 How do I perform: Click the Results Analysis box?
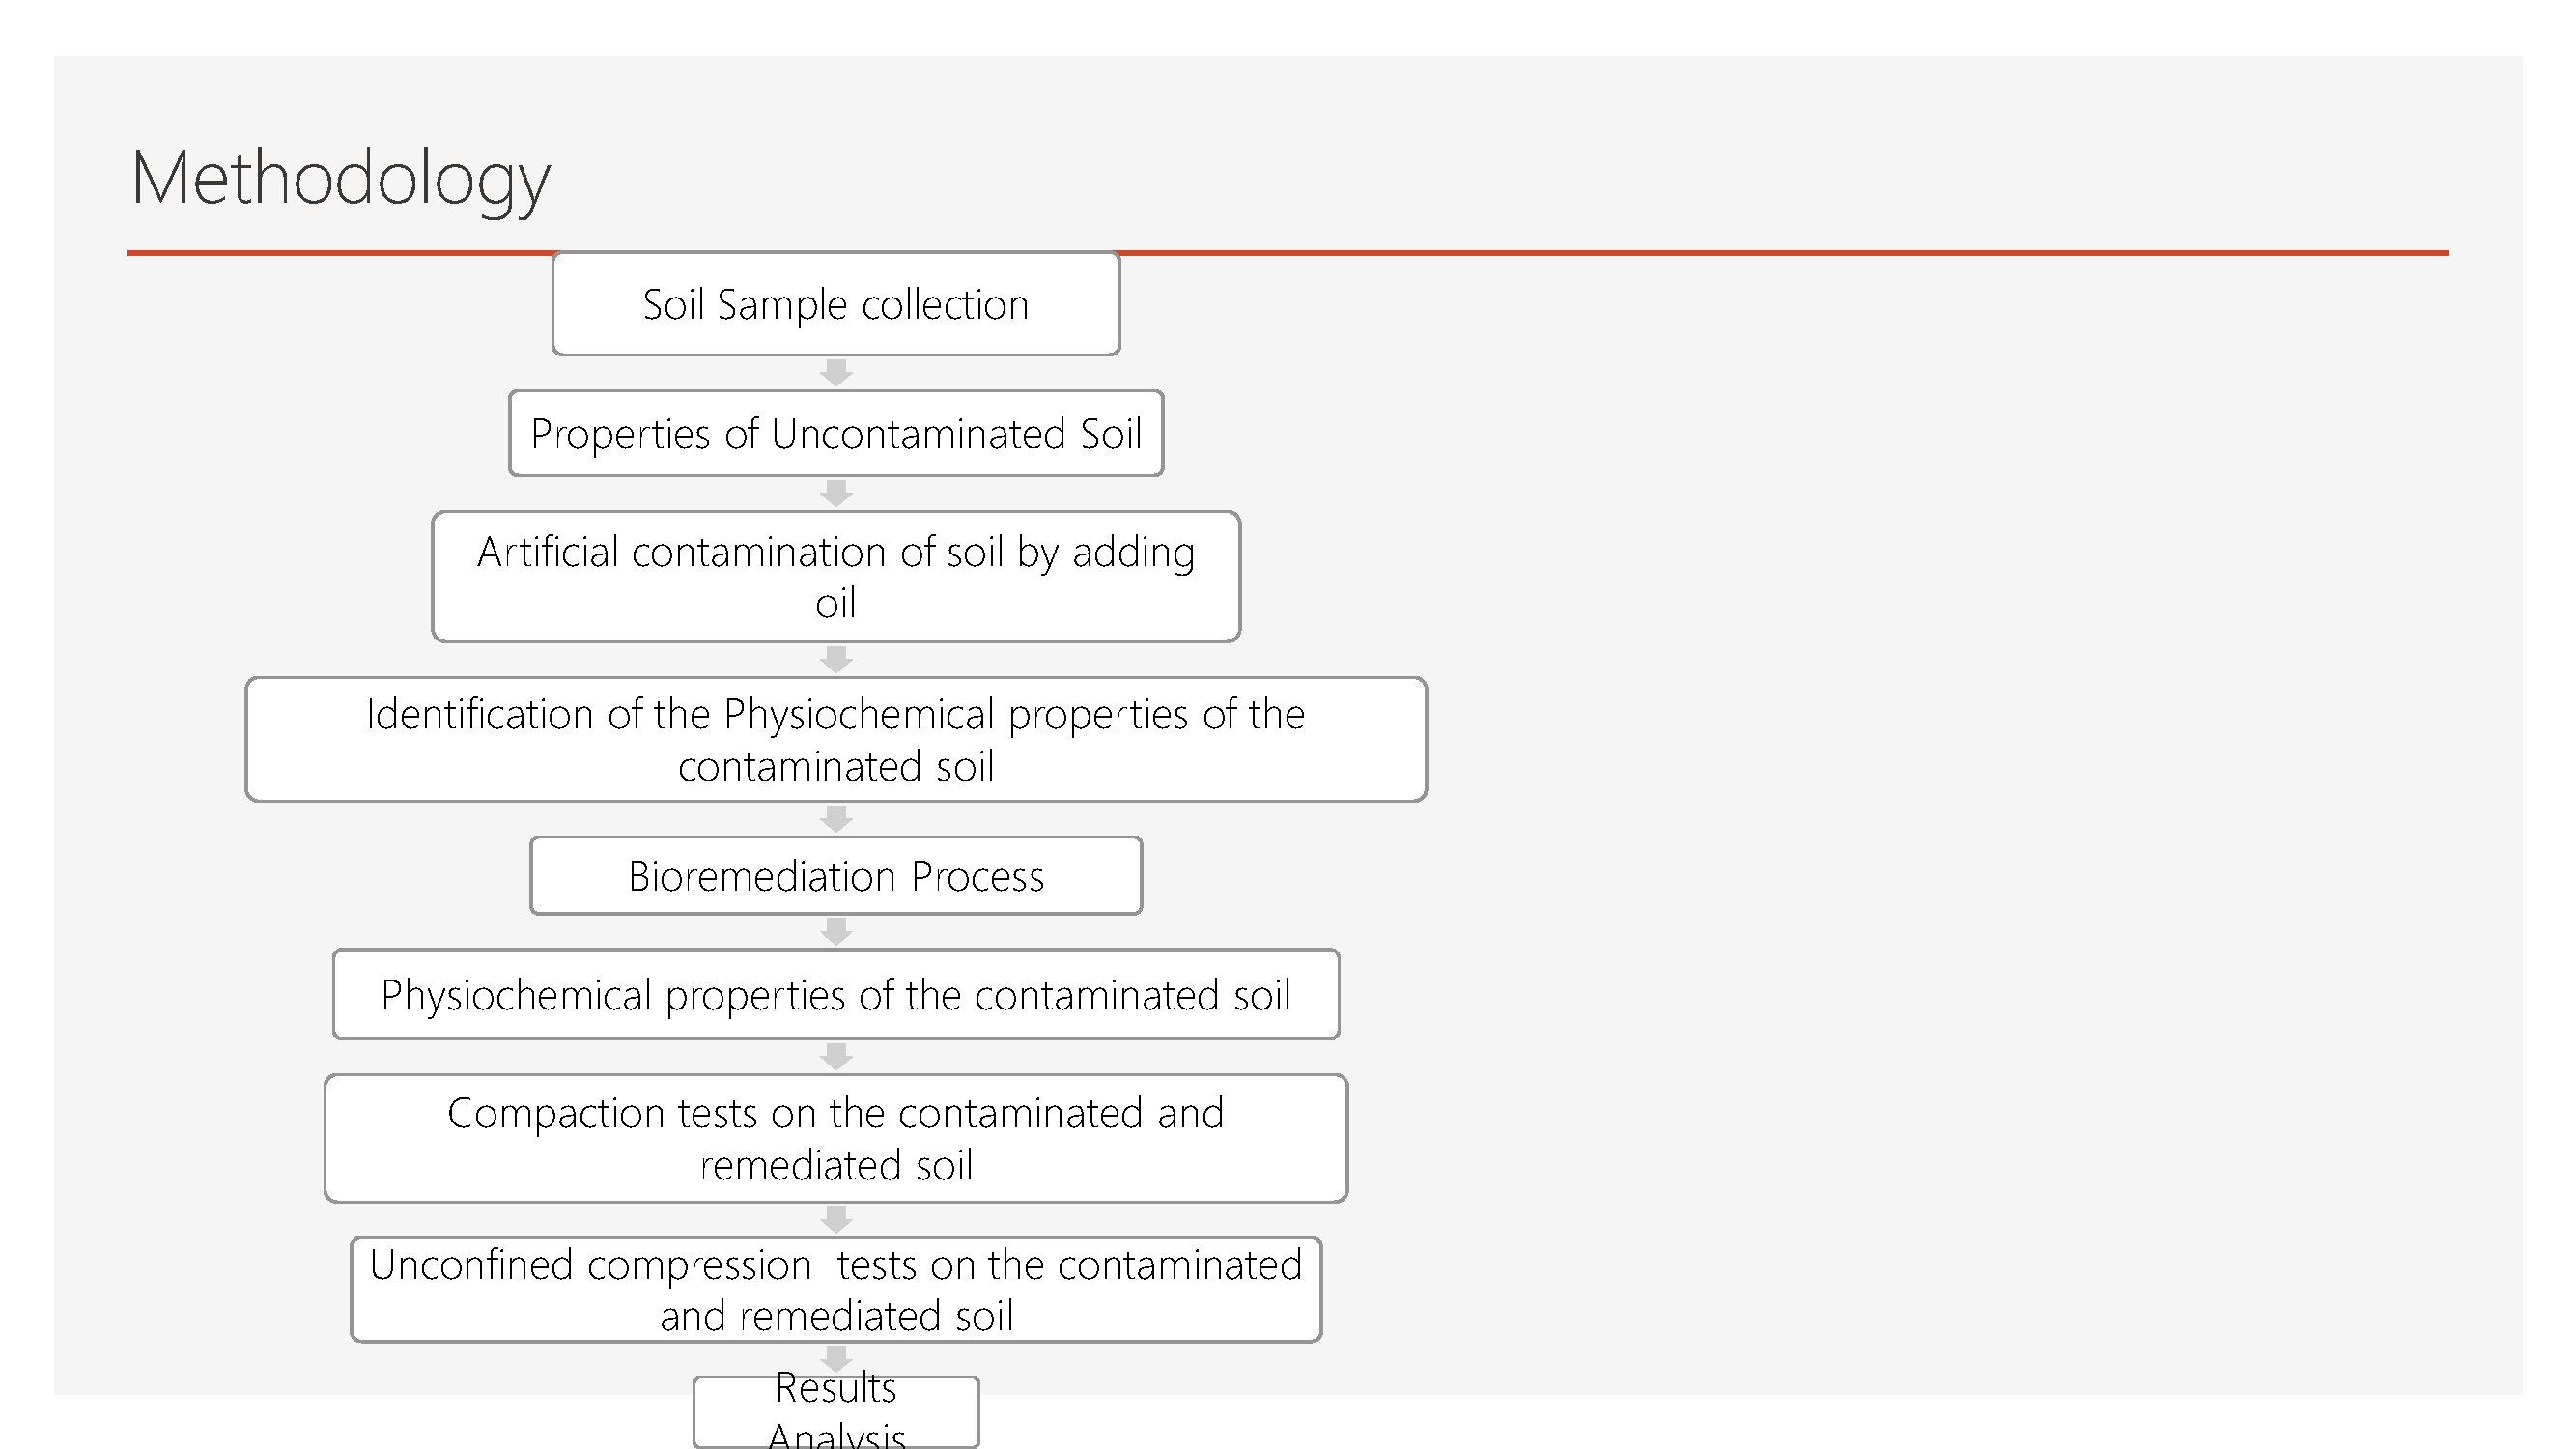[836, 1412]
